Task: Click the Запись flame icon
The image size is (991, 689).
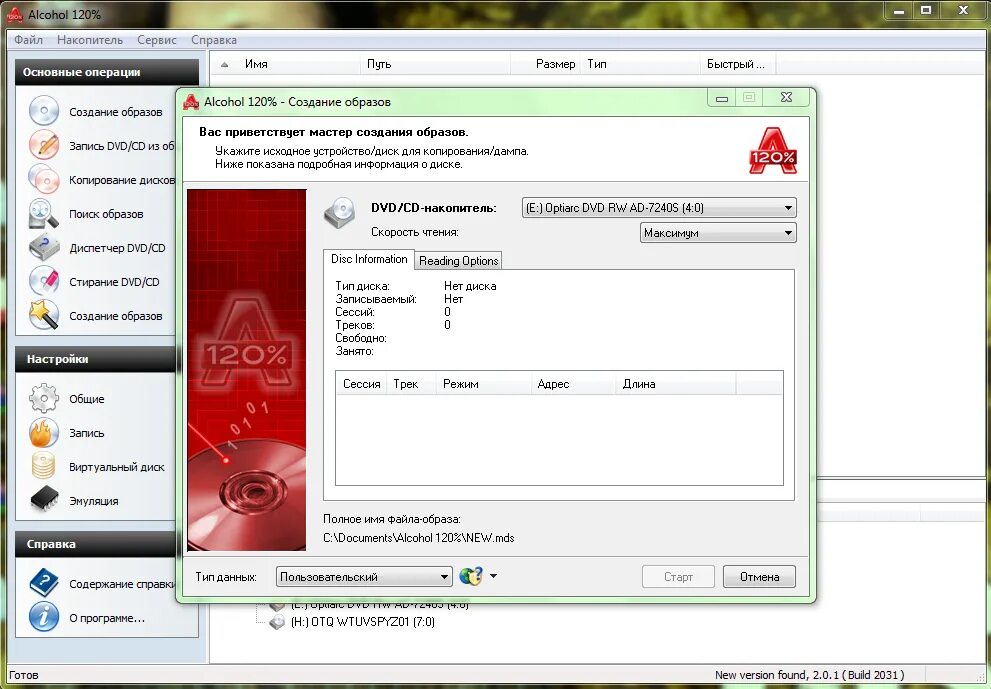Action: click(x=44, y=432)
